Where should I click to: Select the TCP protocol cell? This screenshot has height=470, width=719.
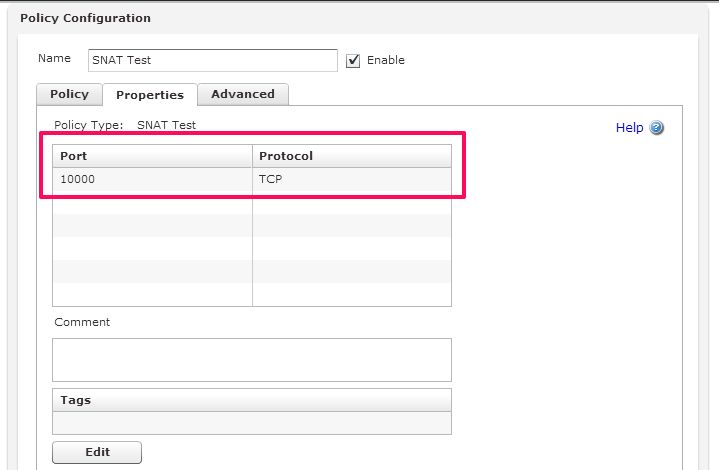coord(352,179)
